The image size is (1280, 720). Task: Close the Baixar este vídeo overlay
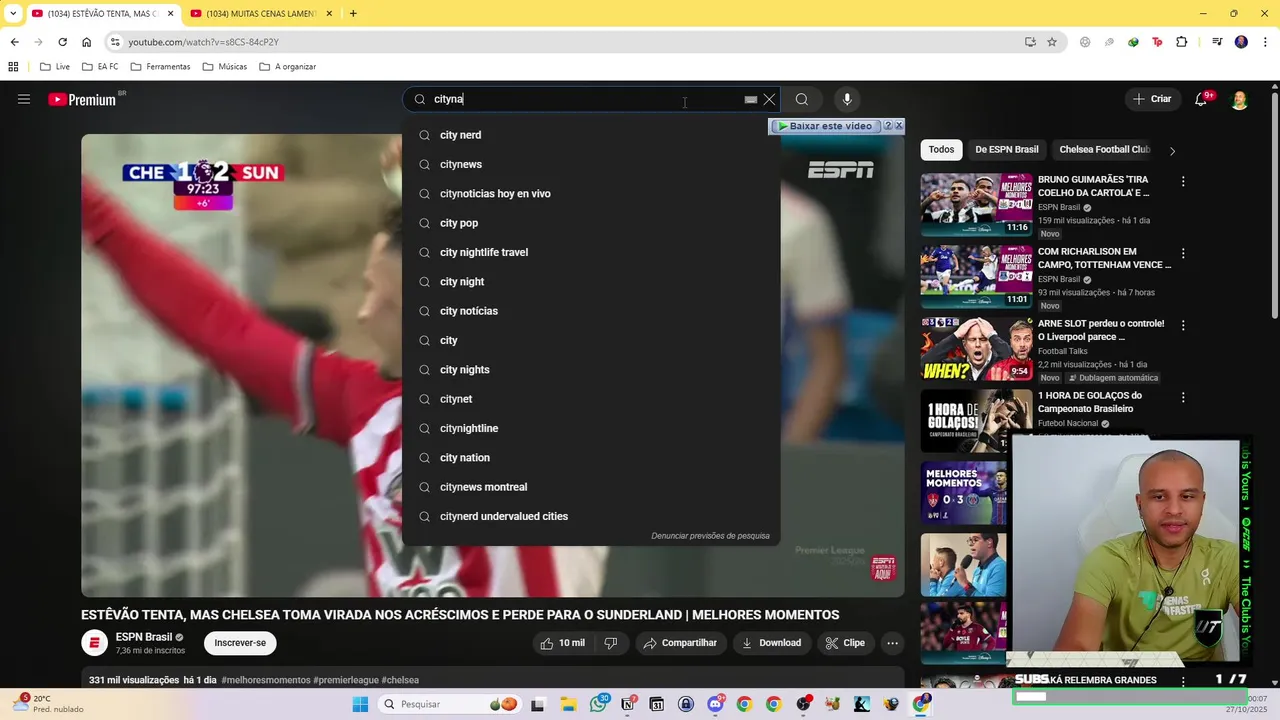pos(899,126)
